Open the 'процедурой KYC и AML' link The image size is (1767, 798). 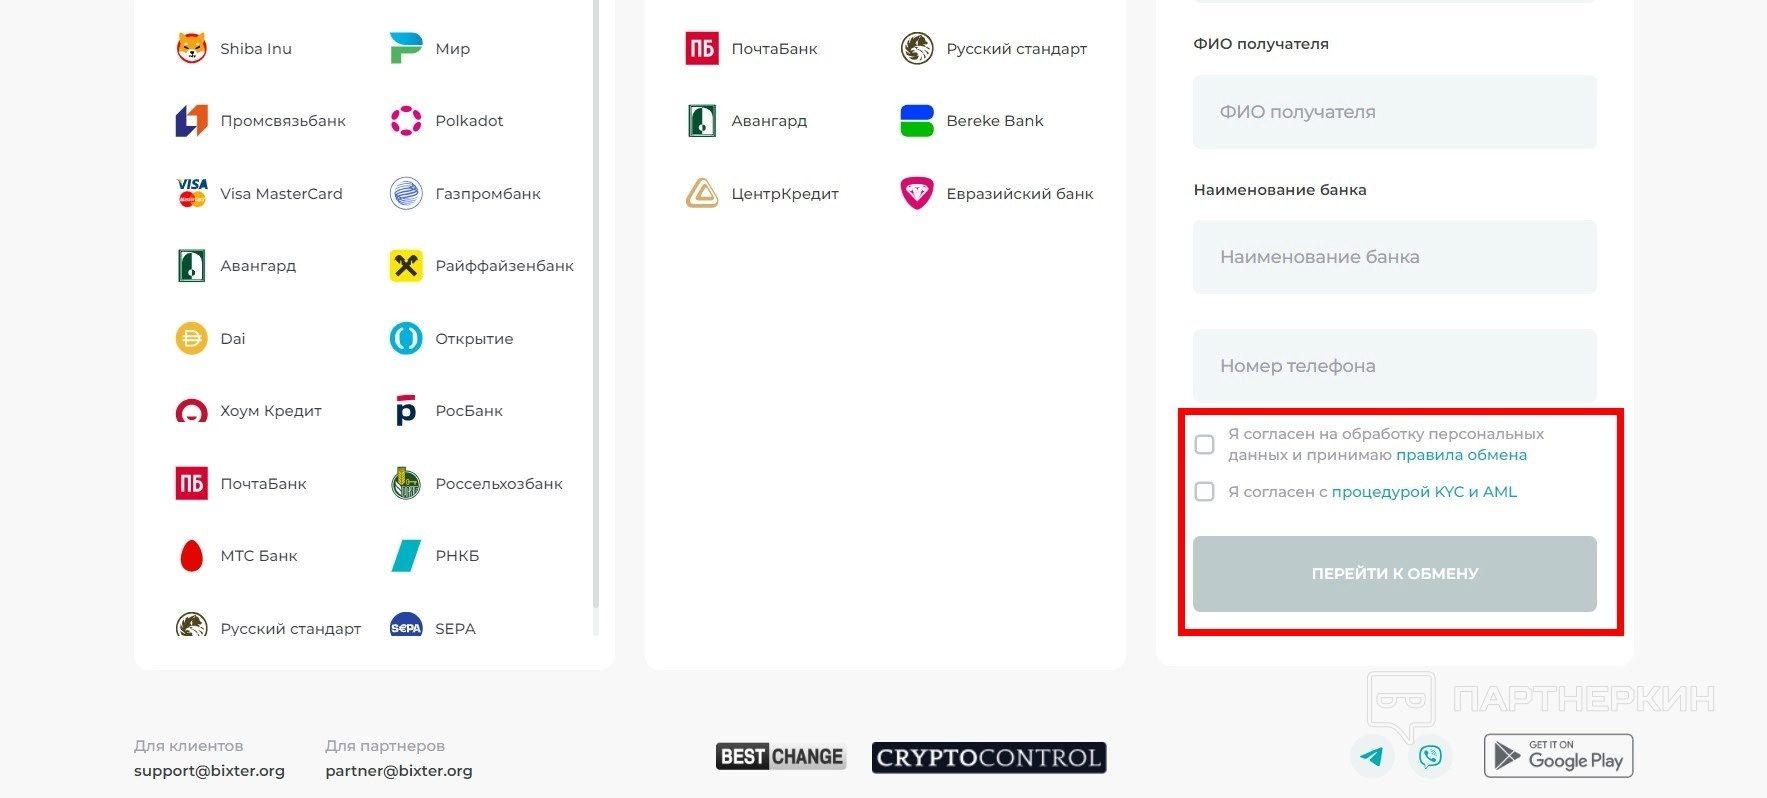pos(1424,492)
